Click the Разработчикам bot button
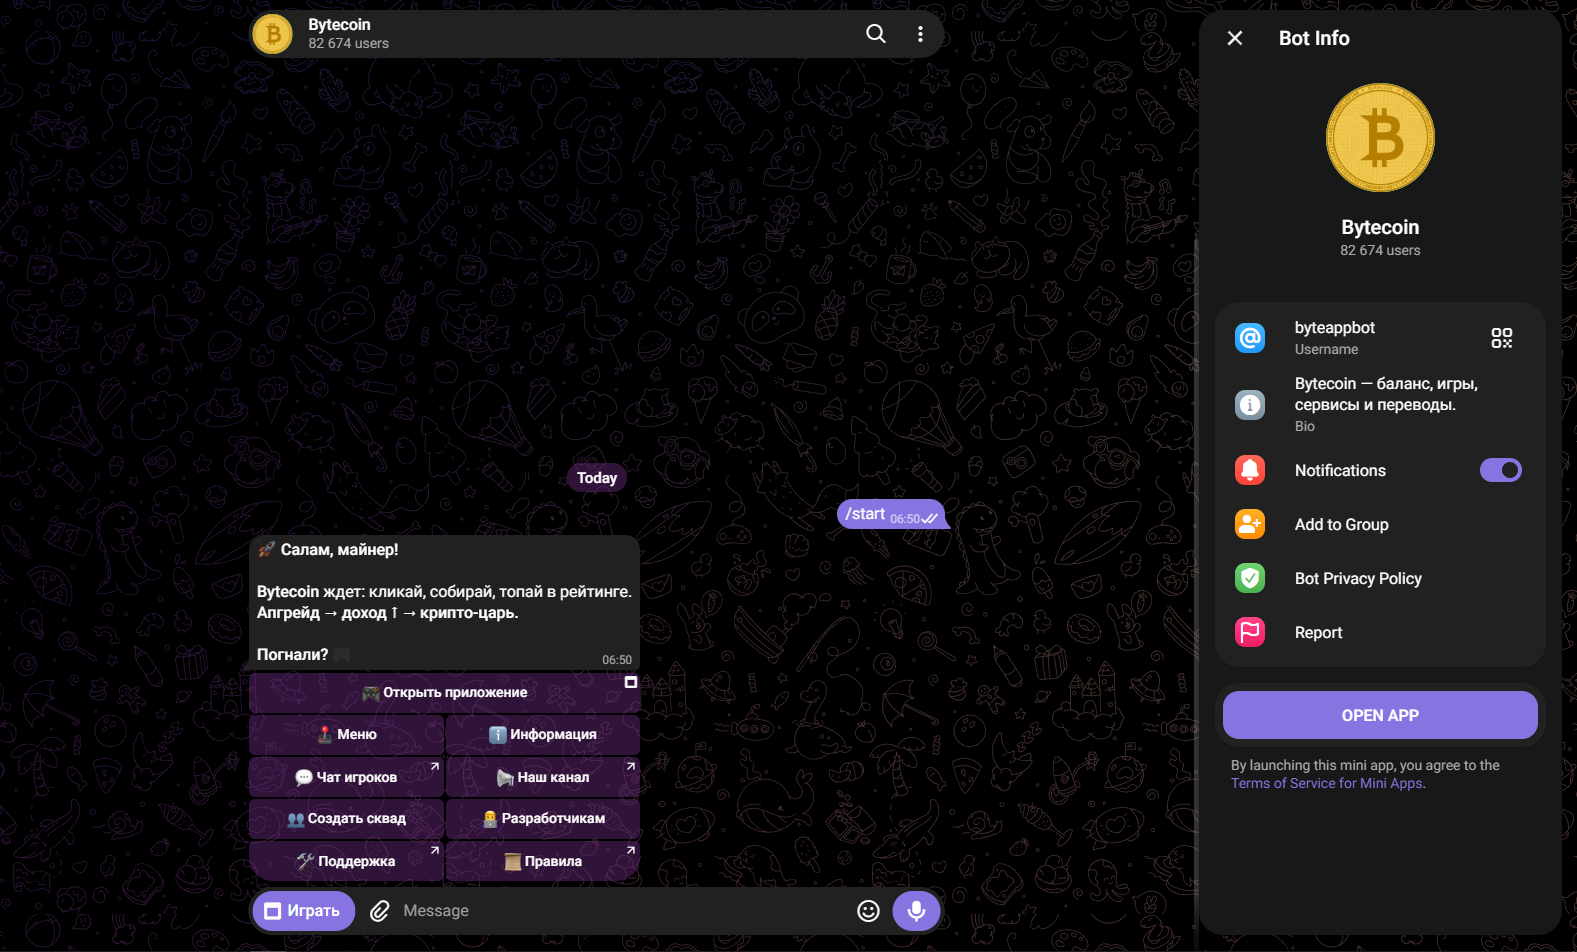The width and height of the screenshot is (1577, 952). coord(543,818)
